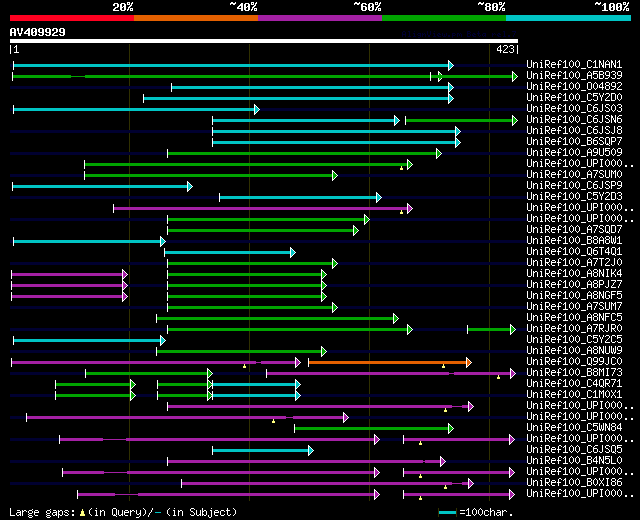Open hit UniRef100_C1NAN1
This screenshot has height=520, width=640.
tap(574, 64)
